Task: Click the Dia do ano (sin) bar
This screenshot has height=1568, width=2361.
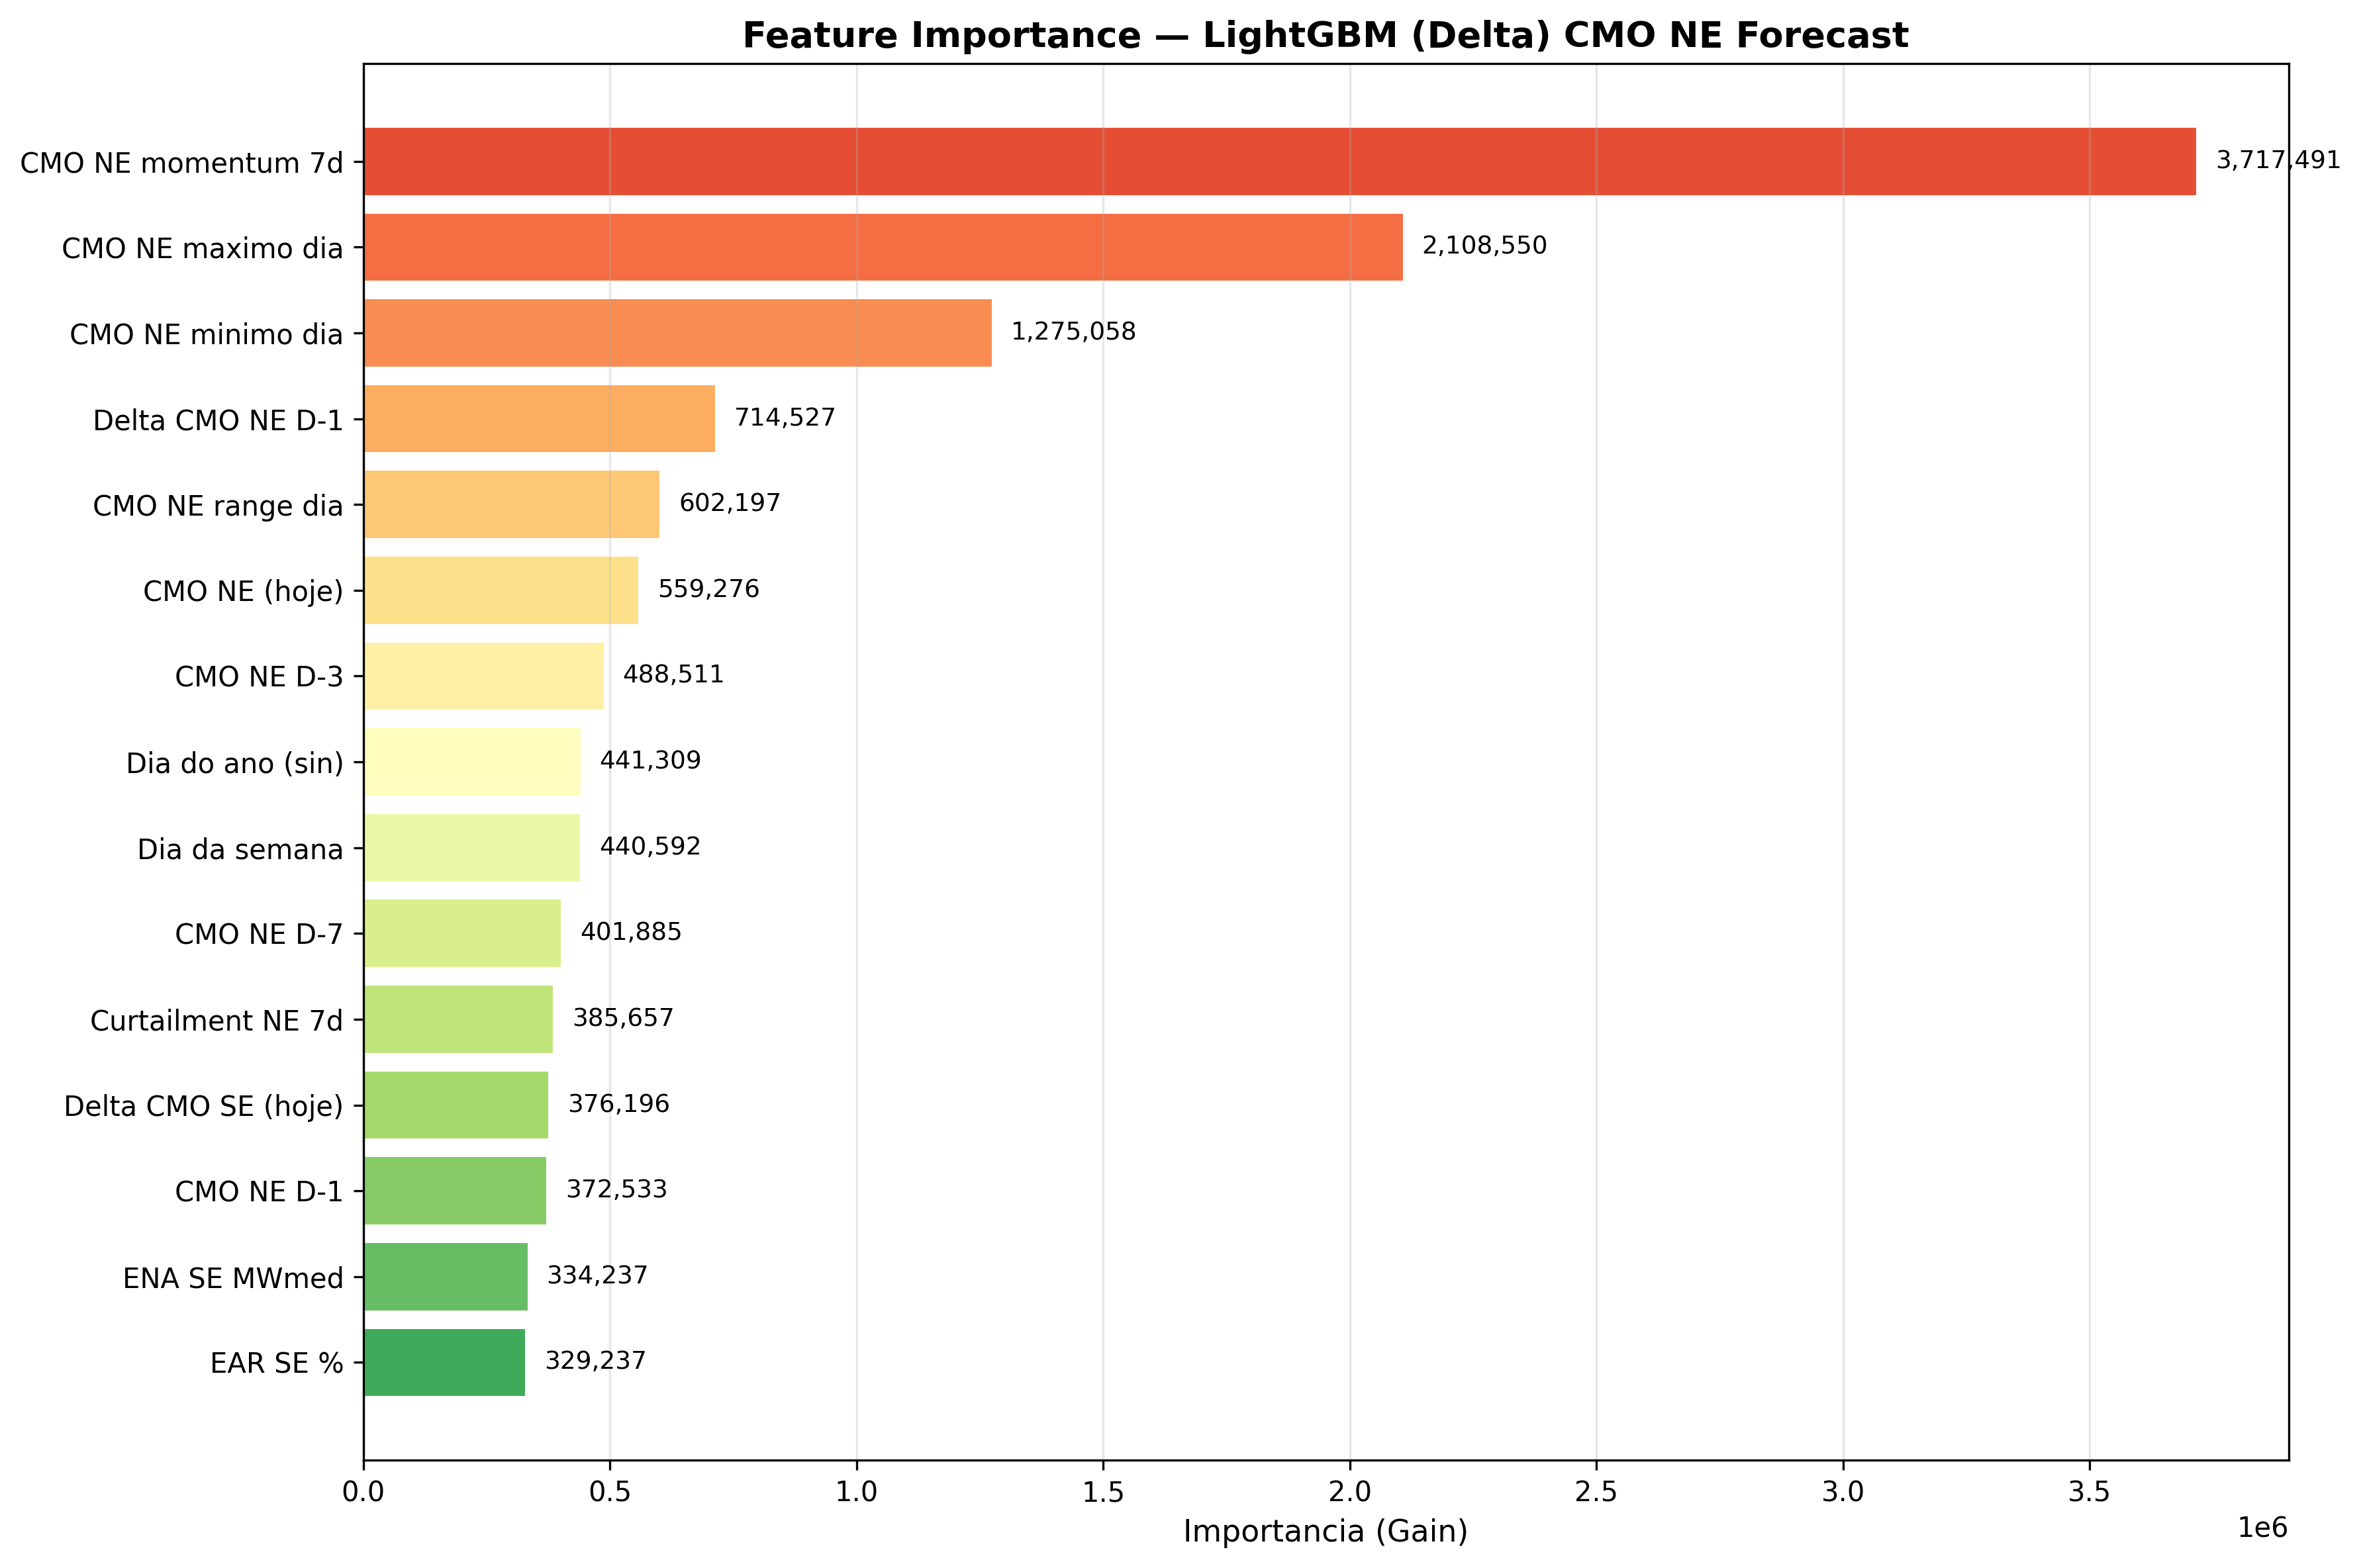Action: pyautogui.click(x=471, y=762)
